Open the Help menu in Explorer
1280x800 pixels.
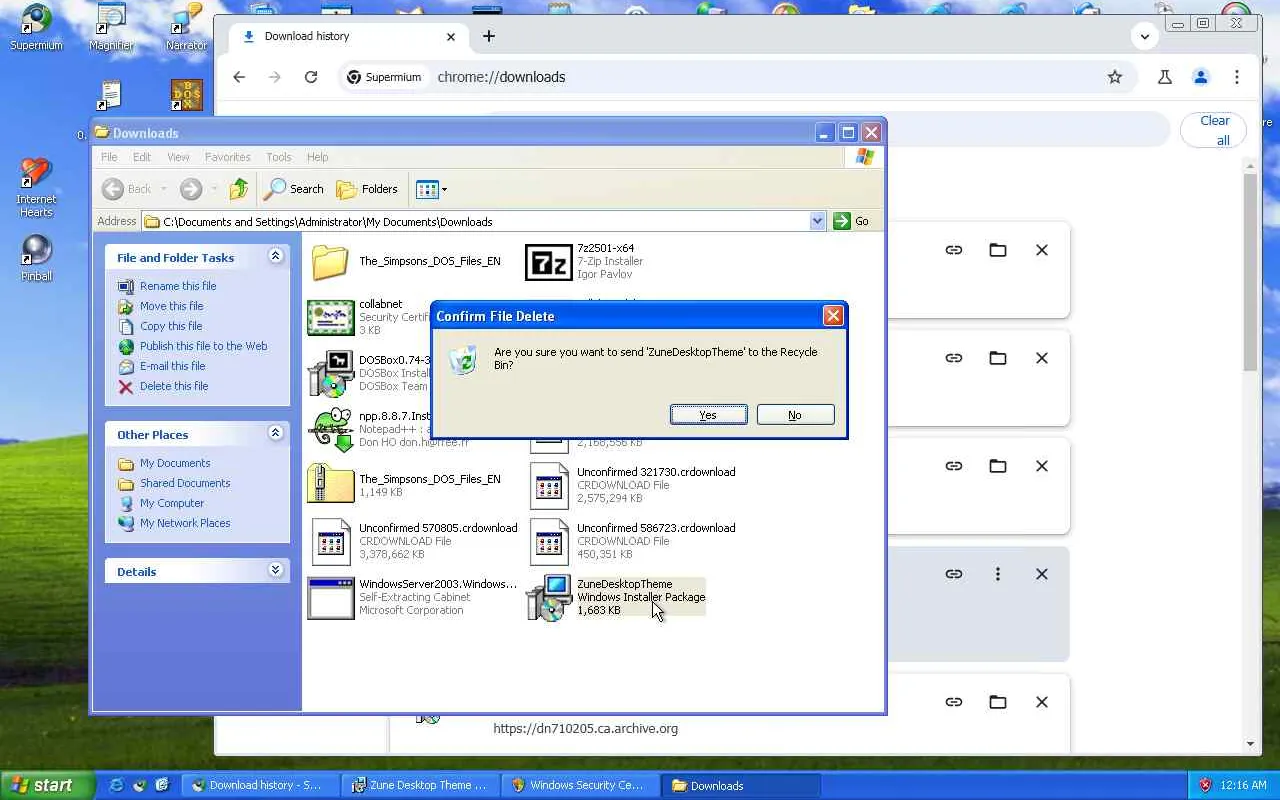click(317, 157)
